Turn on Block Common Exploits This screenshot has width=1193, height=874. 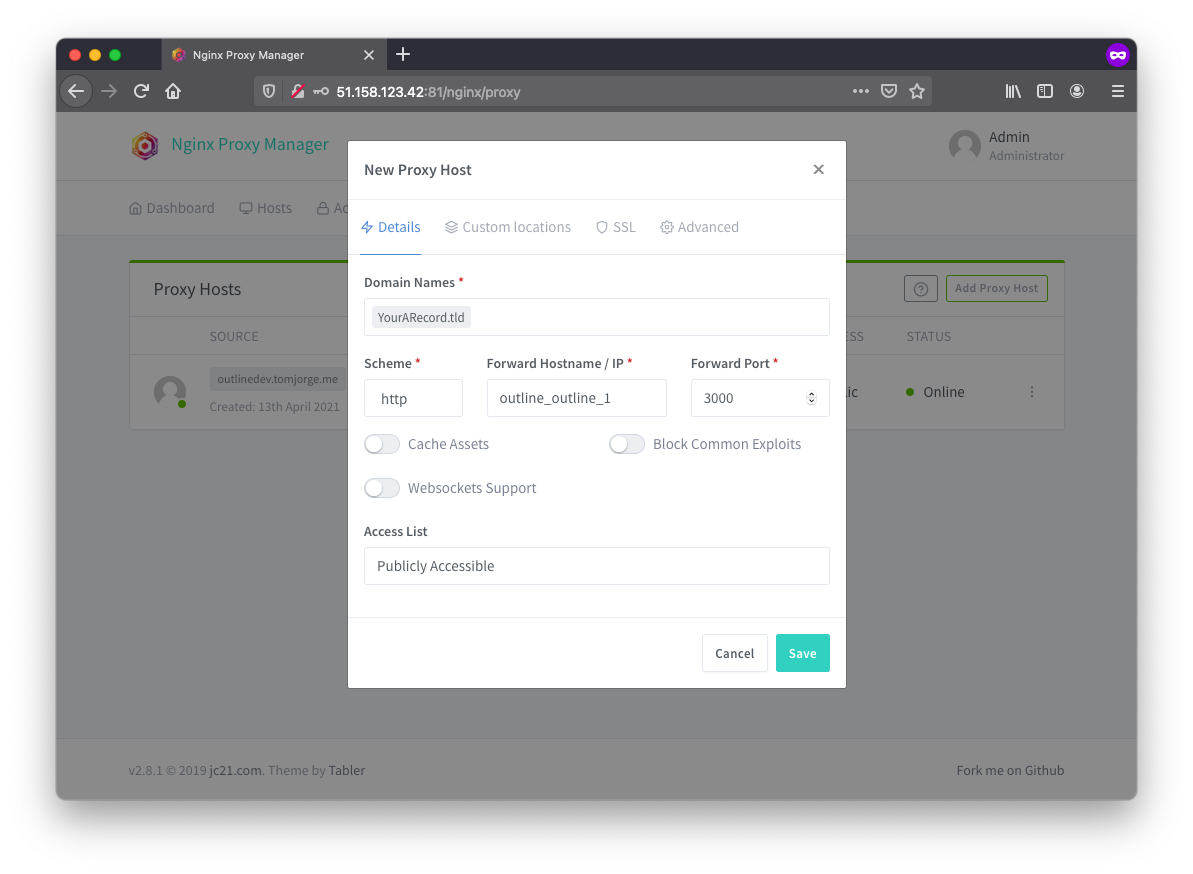[x=627, y=444]
